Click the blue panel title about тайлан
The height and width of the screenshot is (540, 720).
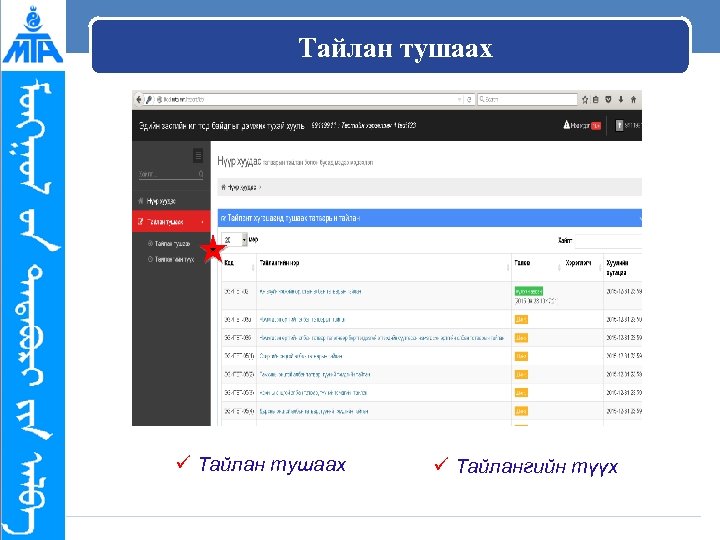tap(293, 218)
